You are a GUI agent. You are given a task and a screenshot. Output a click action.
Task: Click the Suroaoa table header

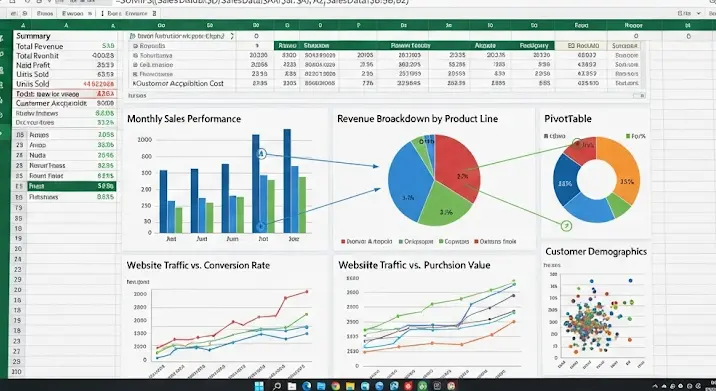[624, 46]
